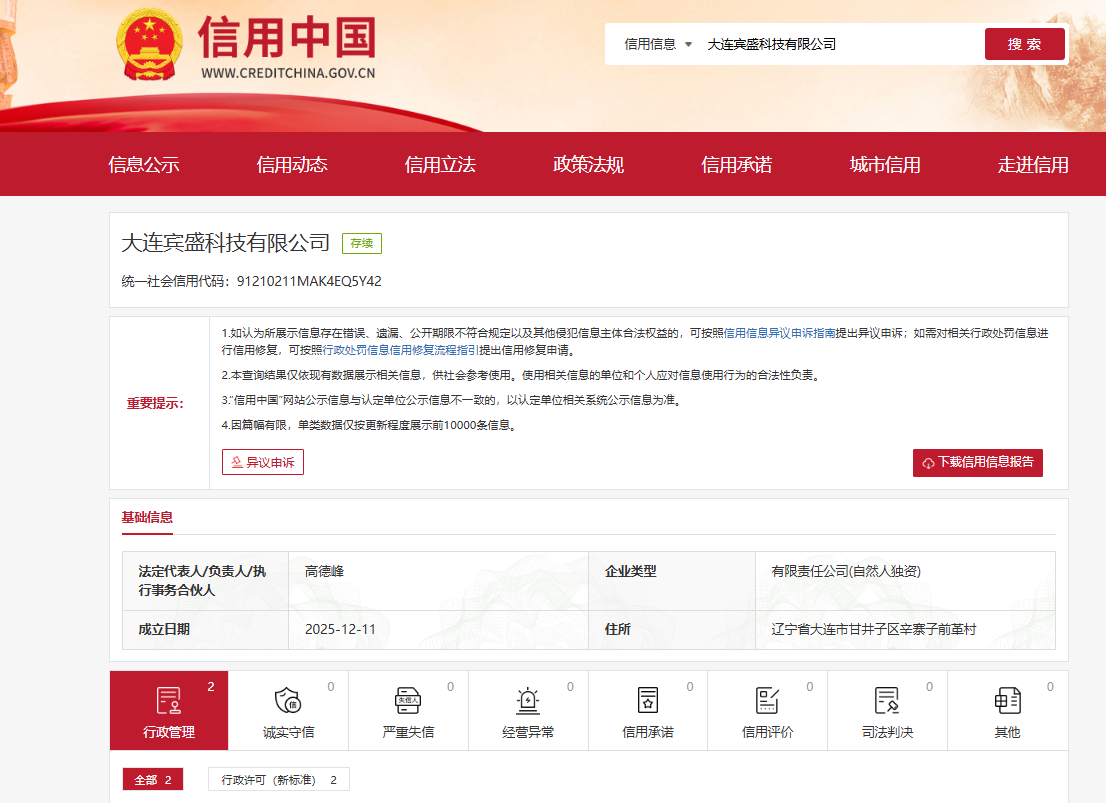This screenshot has width=1106, height=803.
Task: Select the 诚实守信 shield icon
Action: pos(288,700)
